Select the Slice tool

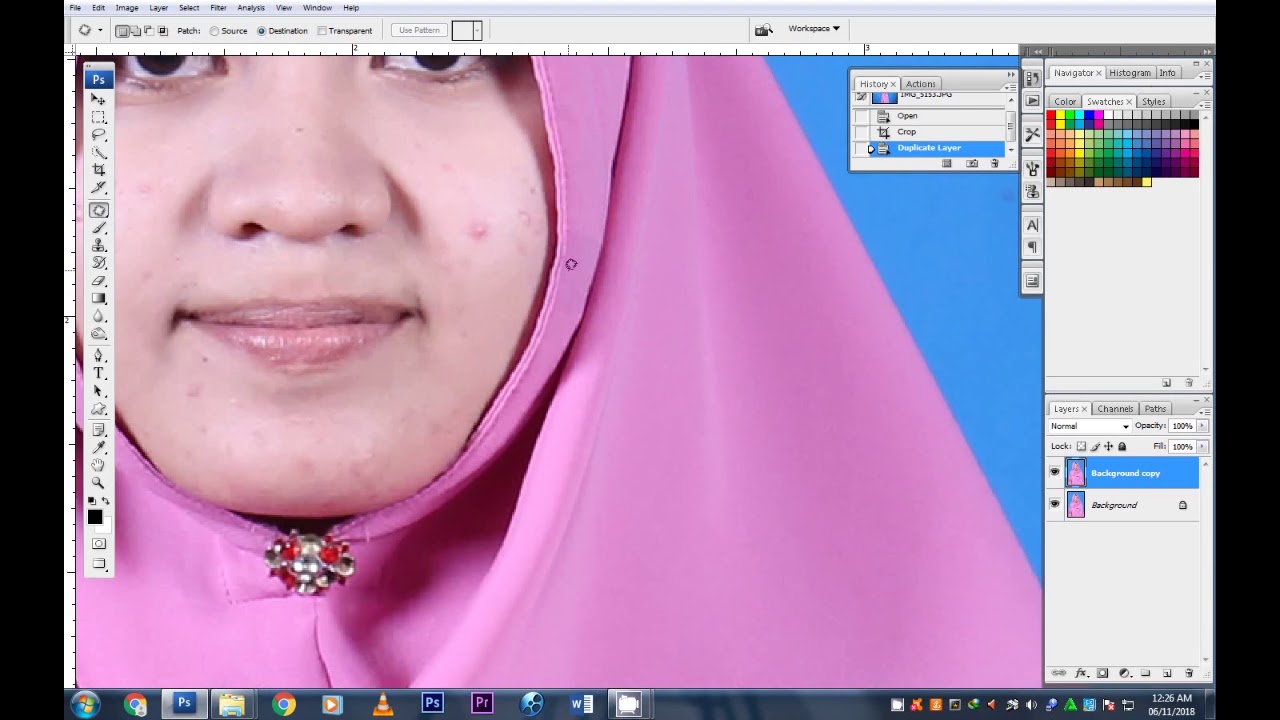(x=98, y=188)
